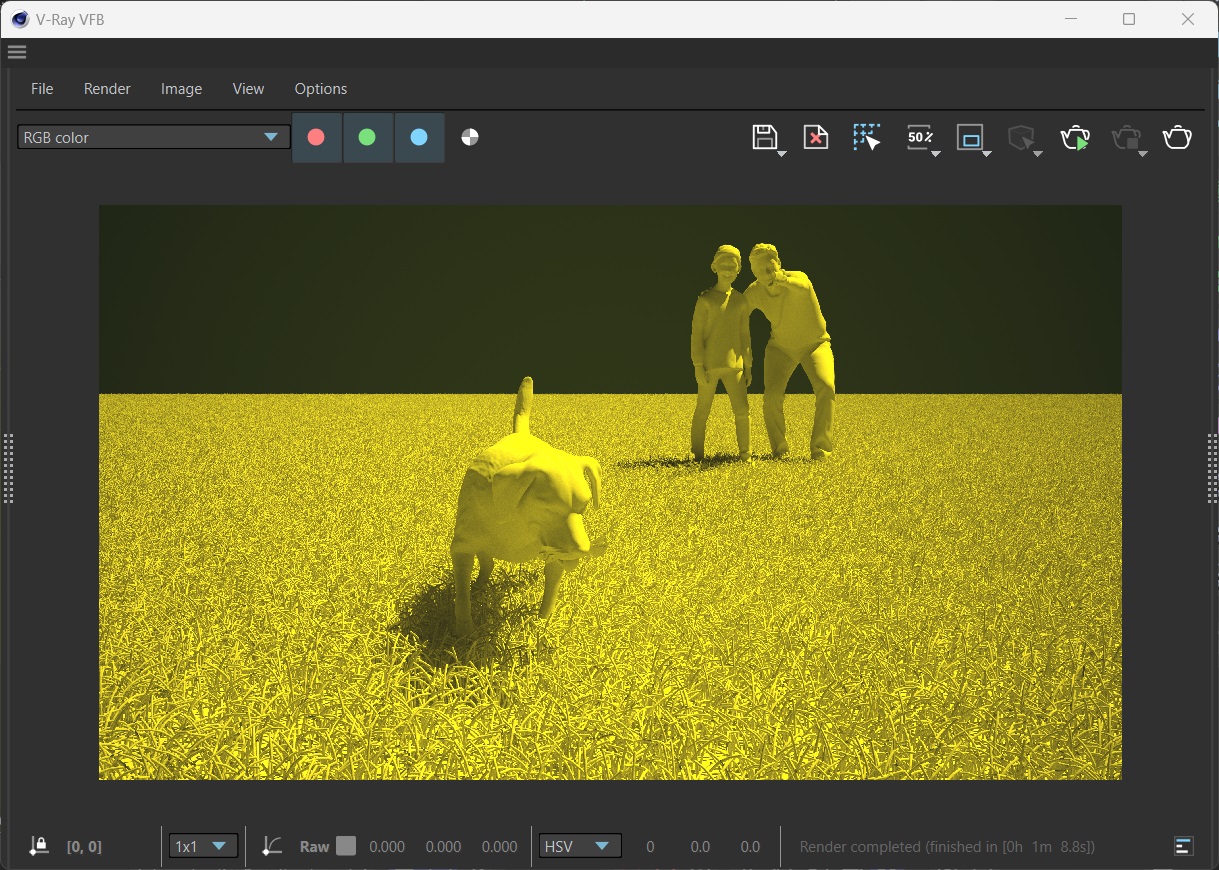Image resolution: width=1219 pixels, height=870 pixels.
Task: Click the plain teapot render icon
Action: click(1177, 138)
